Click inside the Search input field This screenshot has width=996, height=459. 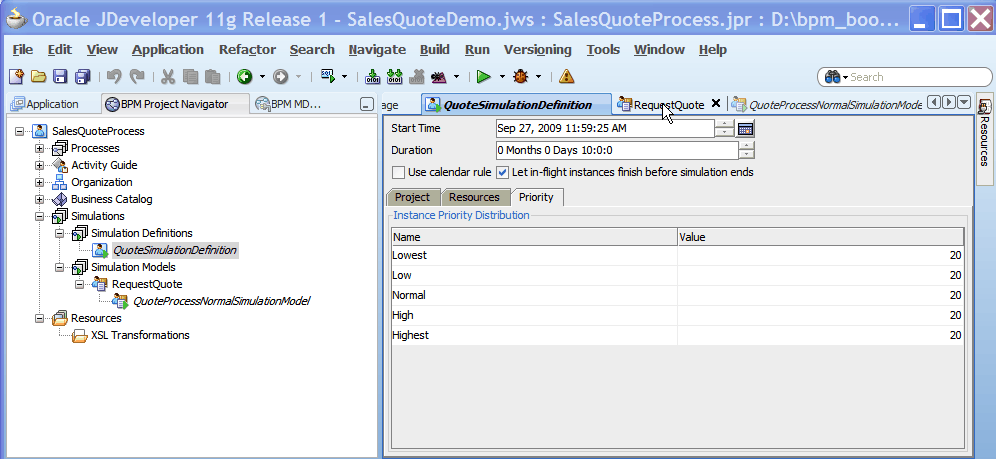917,77
